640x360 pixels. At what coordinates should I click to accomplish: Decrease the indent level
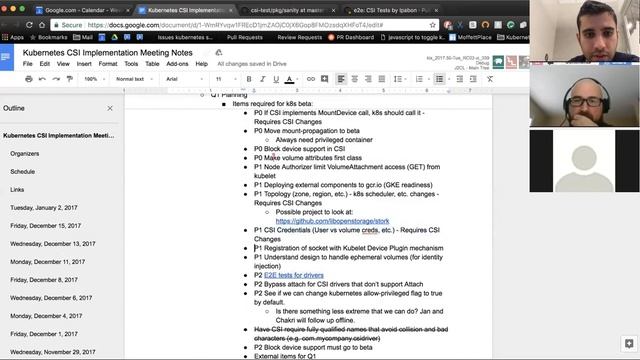(x=460, y=79)
